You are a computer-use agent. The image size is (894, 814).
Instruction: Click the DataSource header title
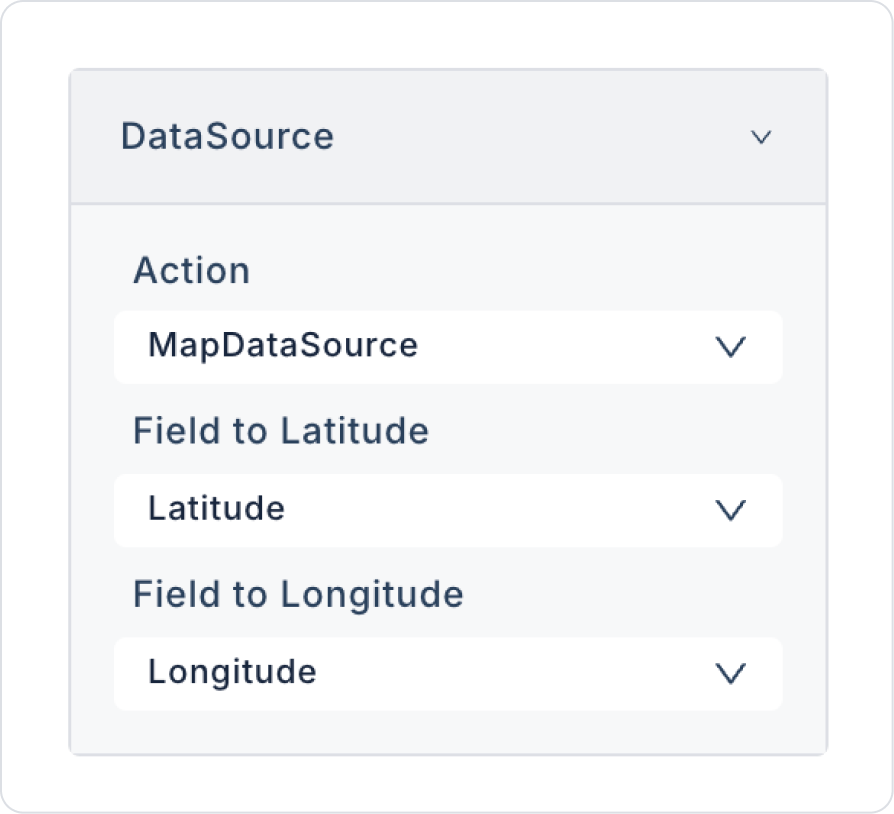click(x=227, y=136)
